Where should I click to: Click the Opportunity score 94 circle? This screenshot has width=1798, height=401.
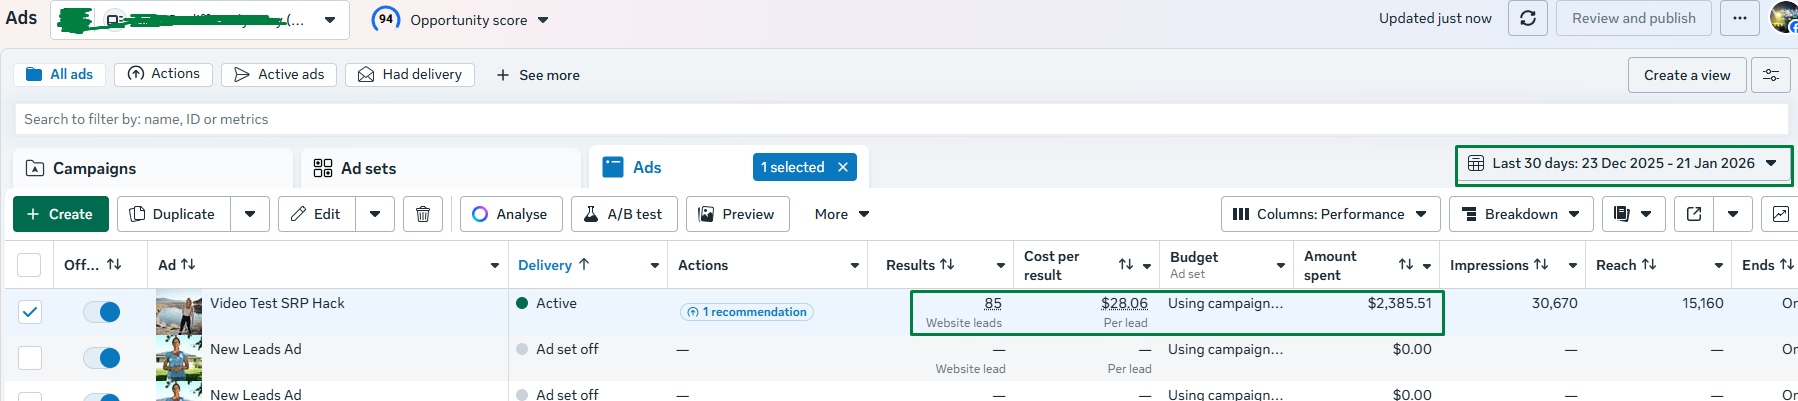coord(386,19)
